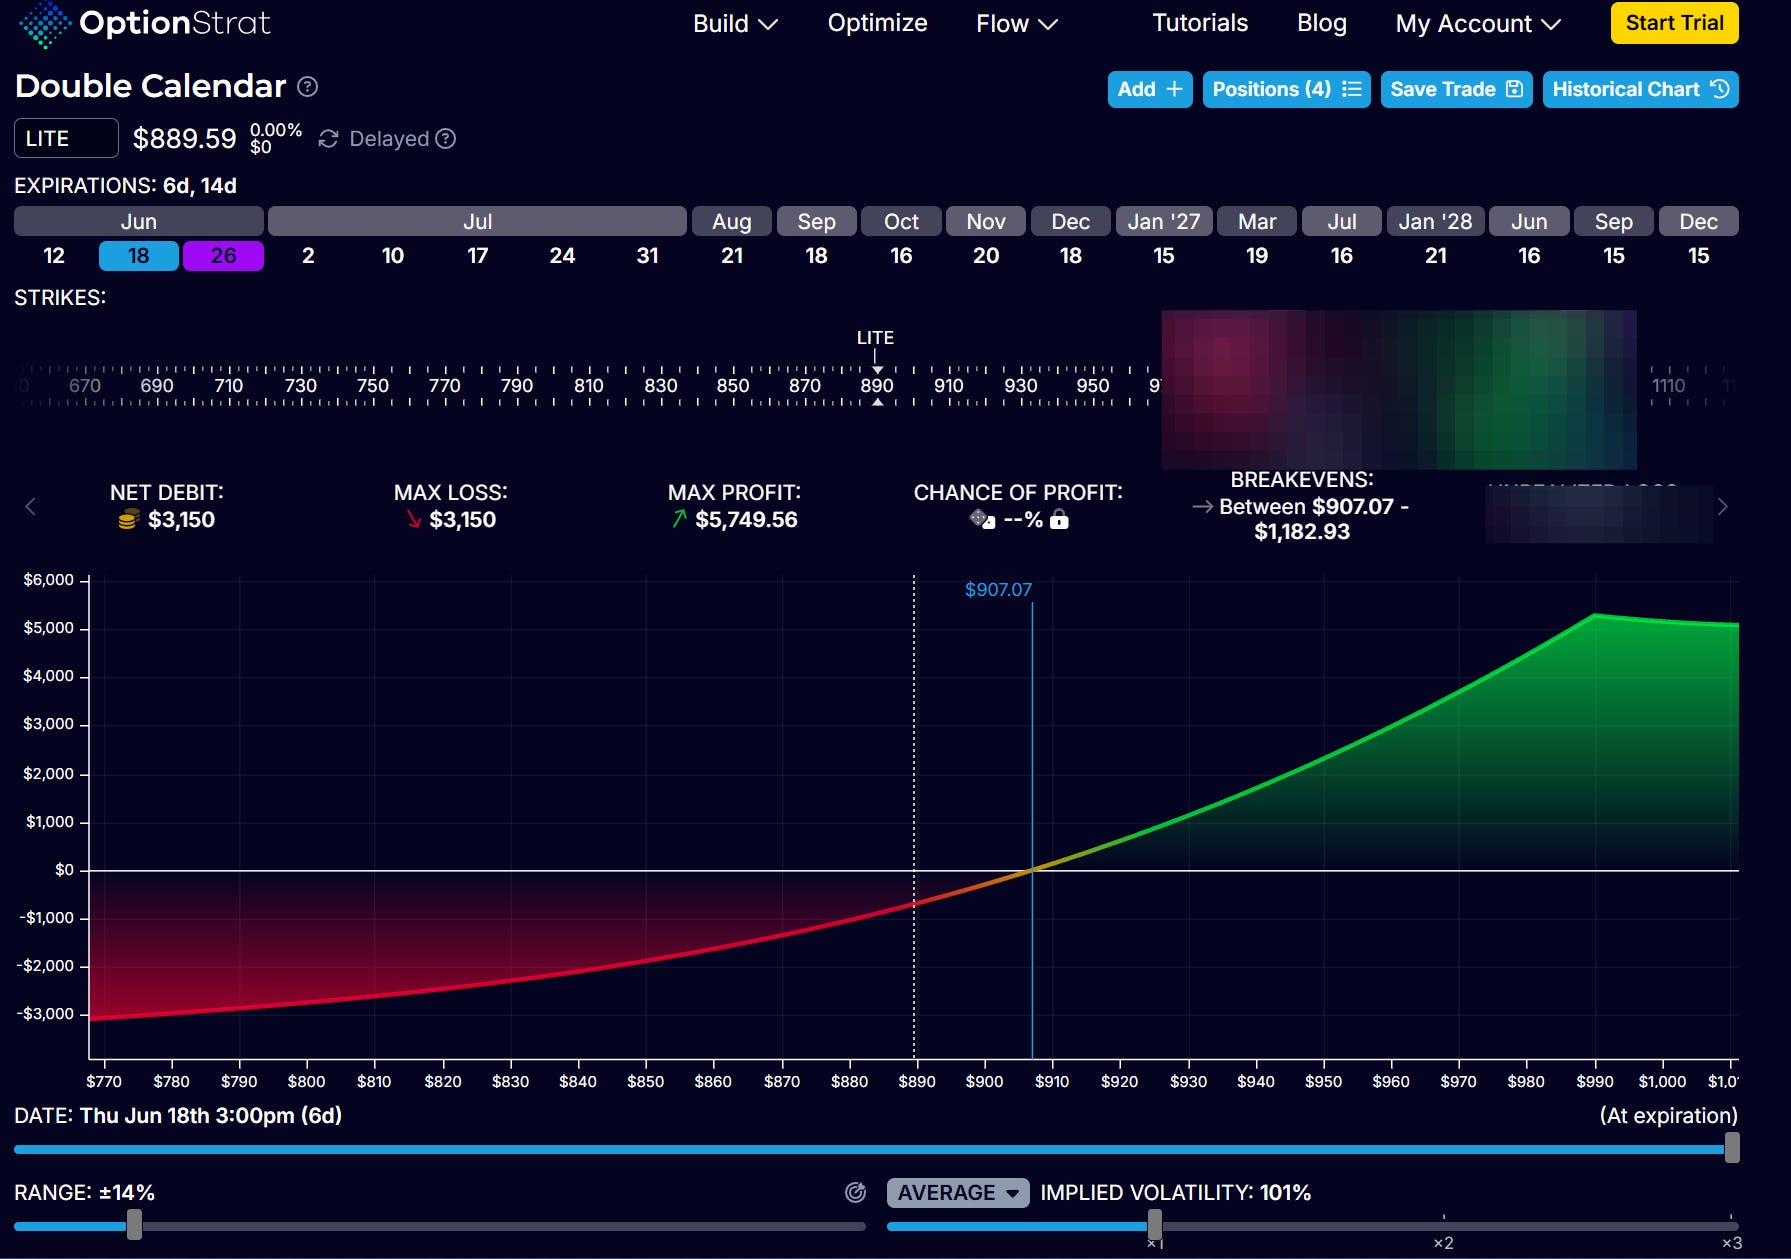Click the Save Trade button
Screen dimensions: 1791x1259
(x=1456, y=89)
